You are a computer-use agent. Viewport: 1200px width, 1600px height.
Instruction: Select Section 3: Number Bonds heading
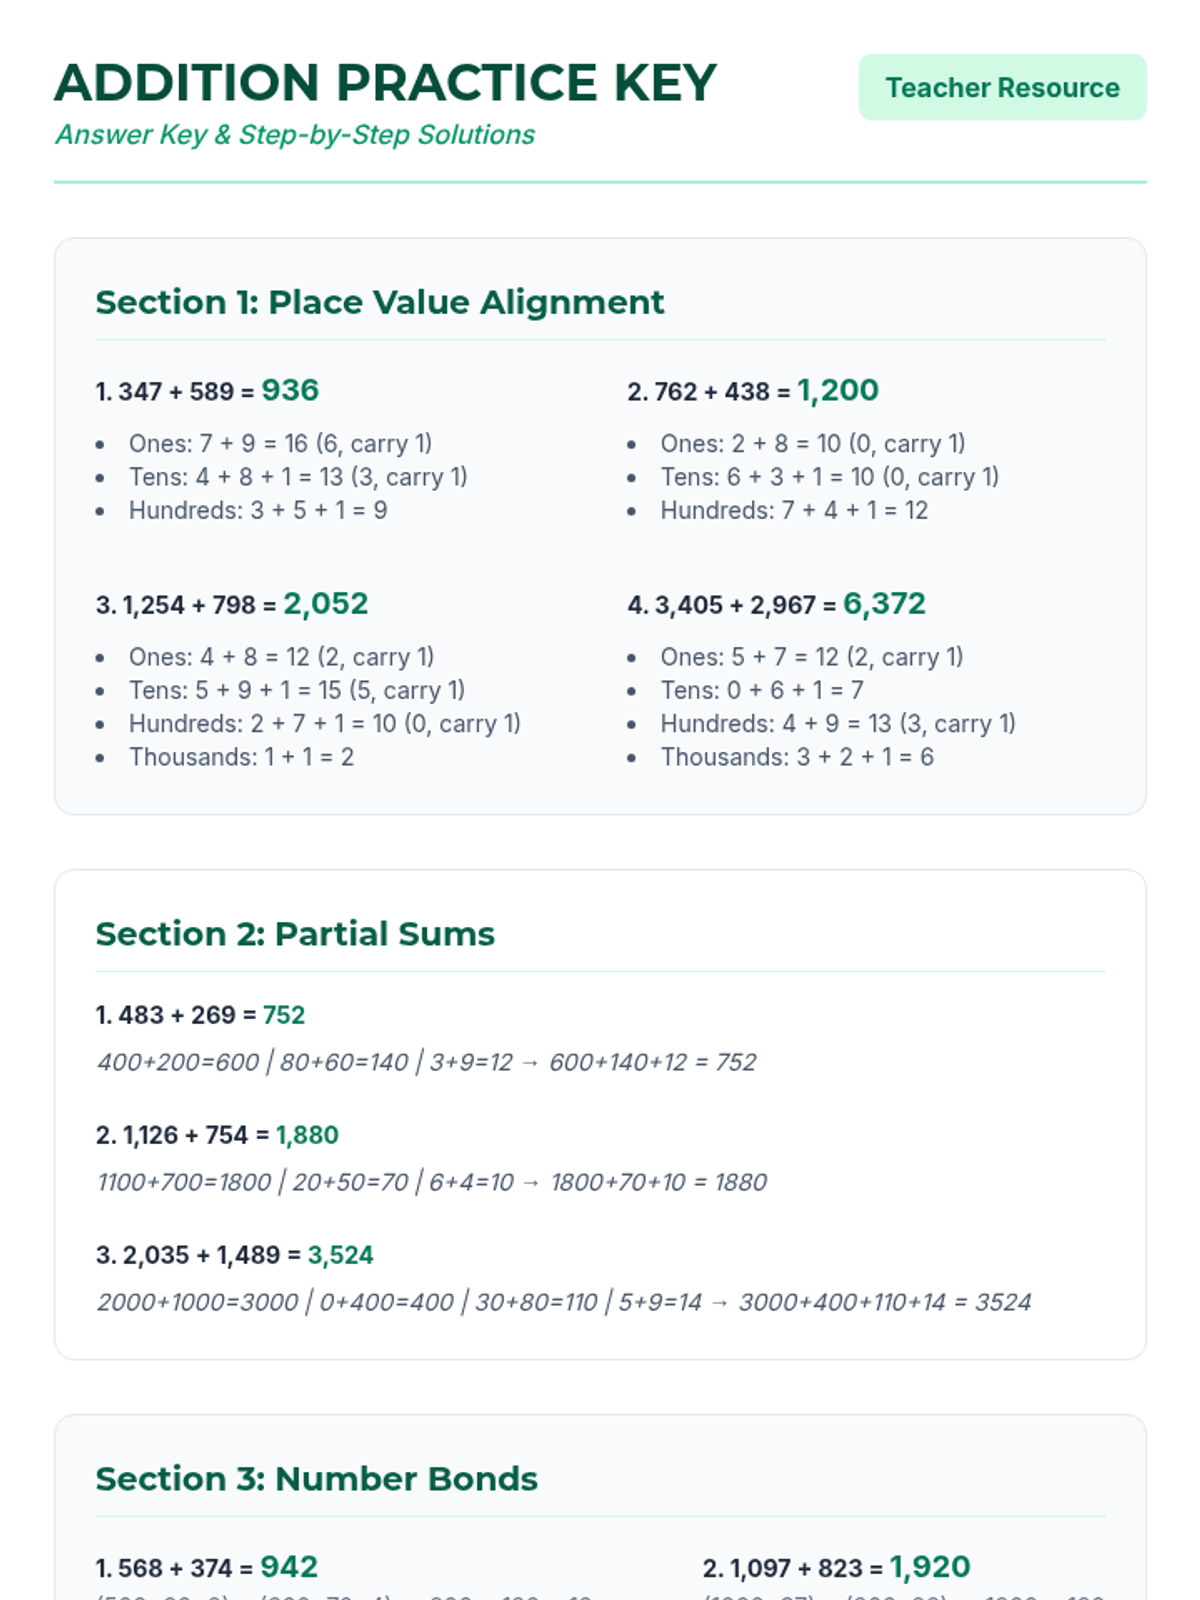[316, 1478]
